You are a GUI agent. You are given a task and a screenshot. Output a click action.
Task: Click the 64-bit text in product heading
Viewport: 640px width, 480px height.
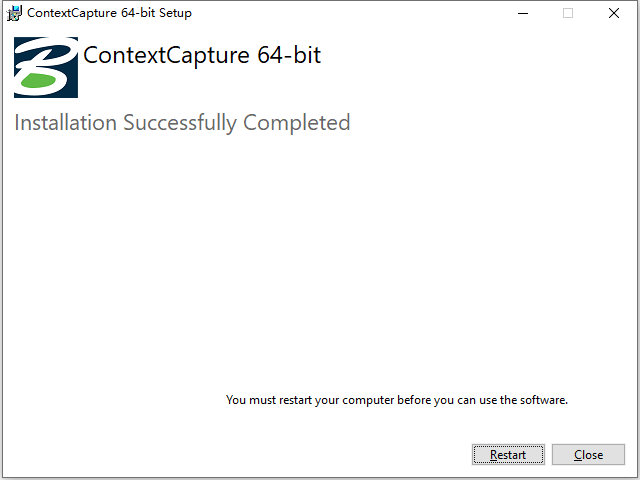point(289,55)
